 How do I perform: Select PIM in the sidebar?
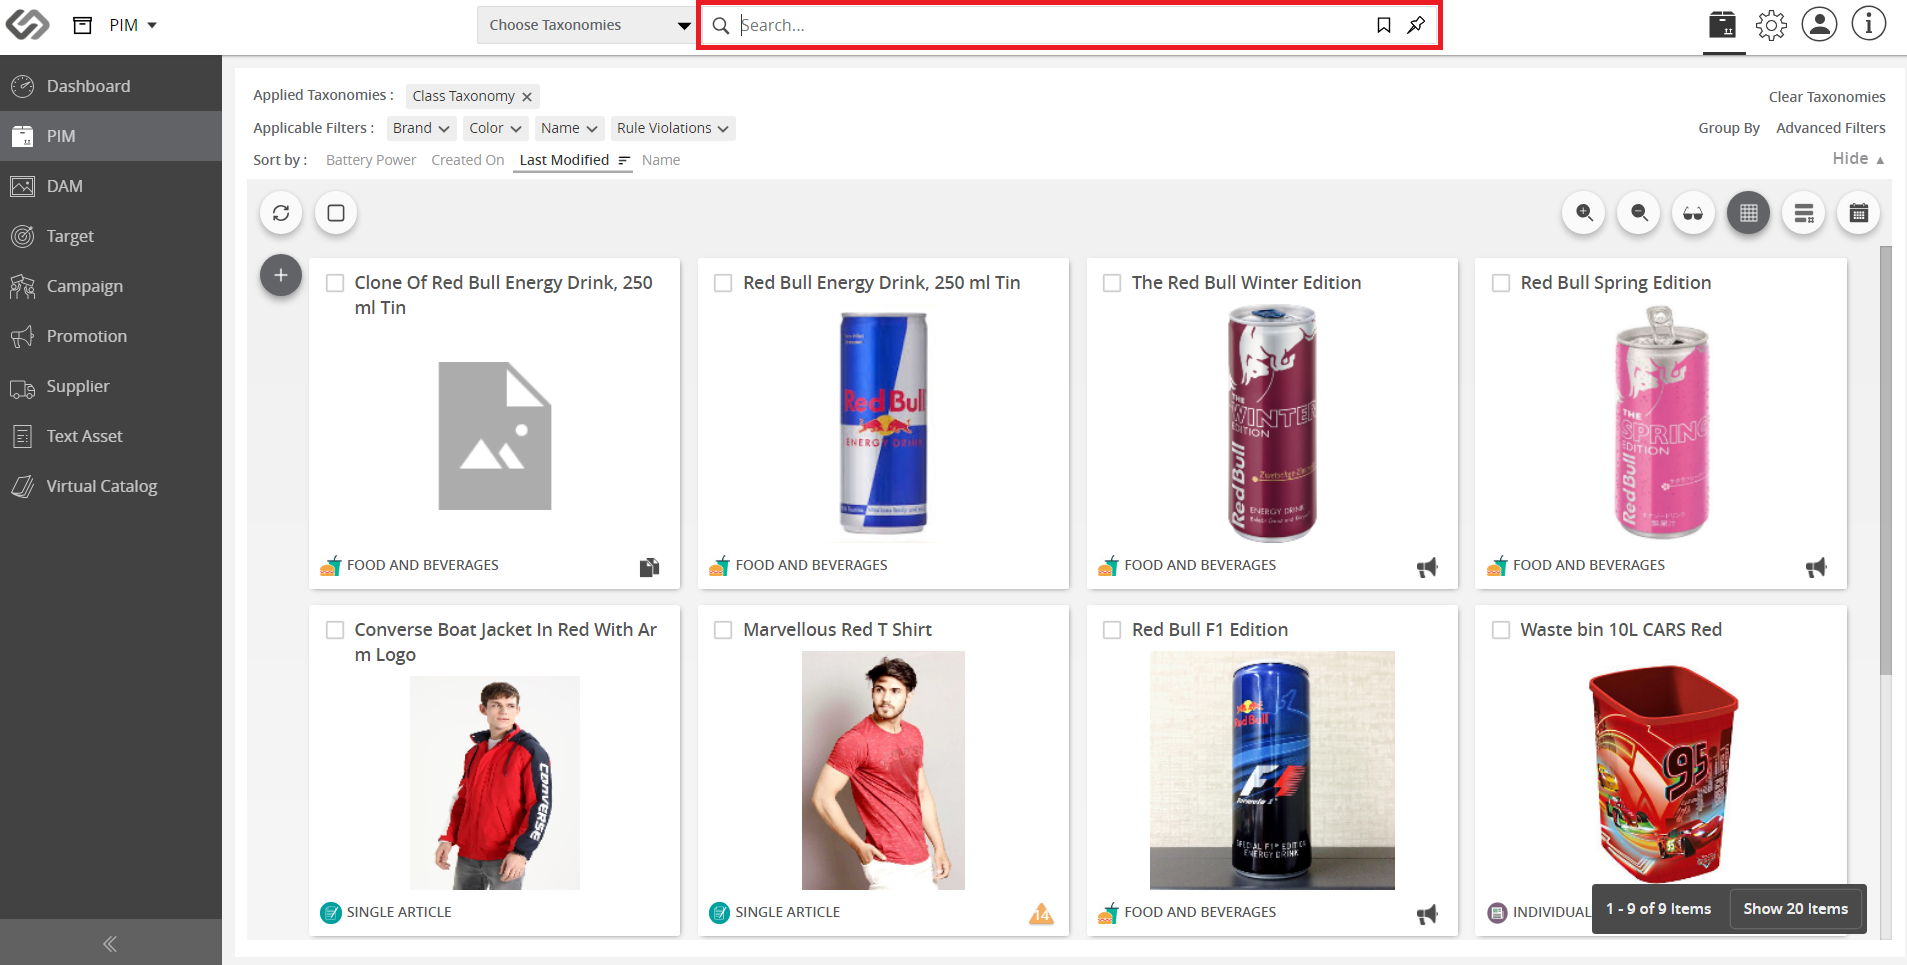111,136
